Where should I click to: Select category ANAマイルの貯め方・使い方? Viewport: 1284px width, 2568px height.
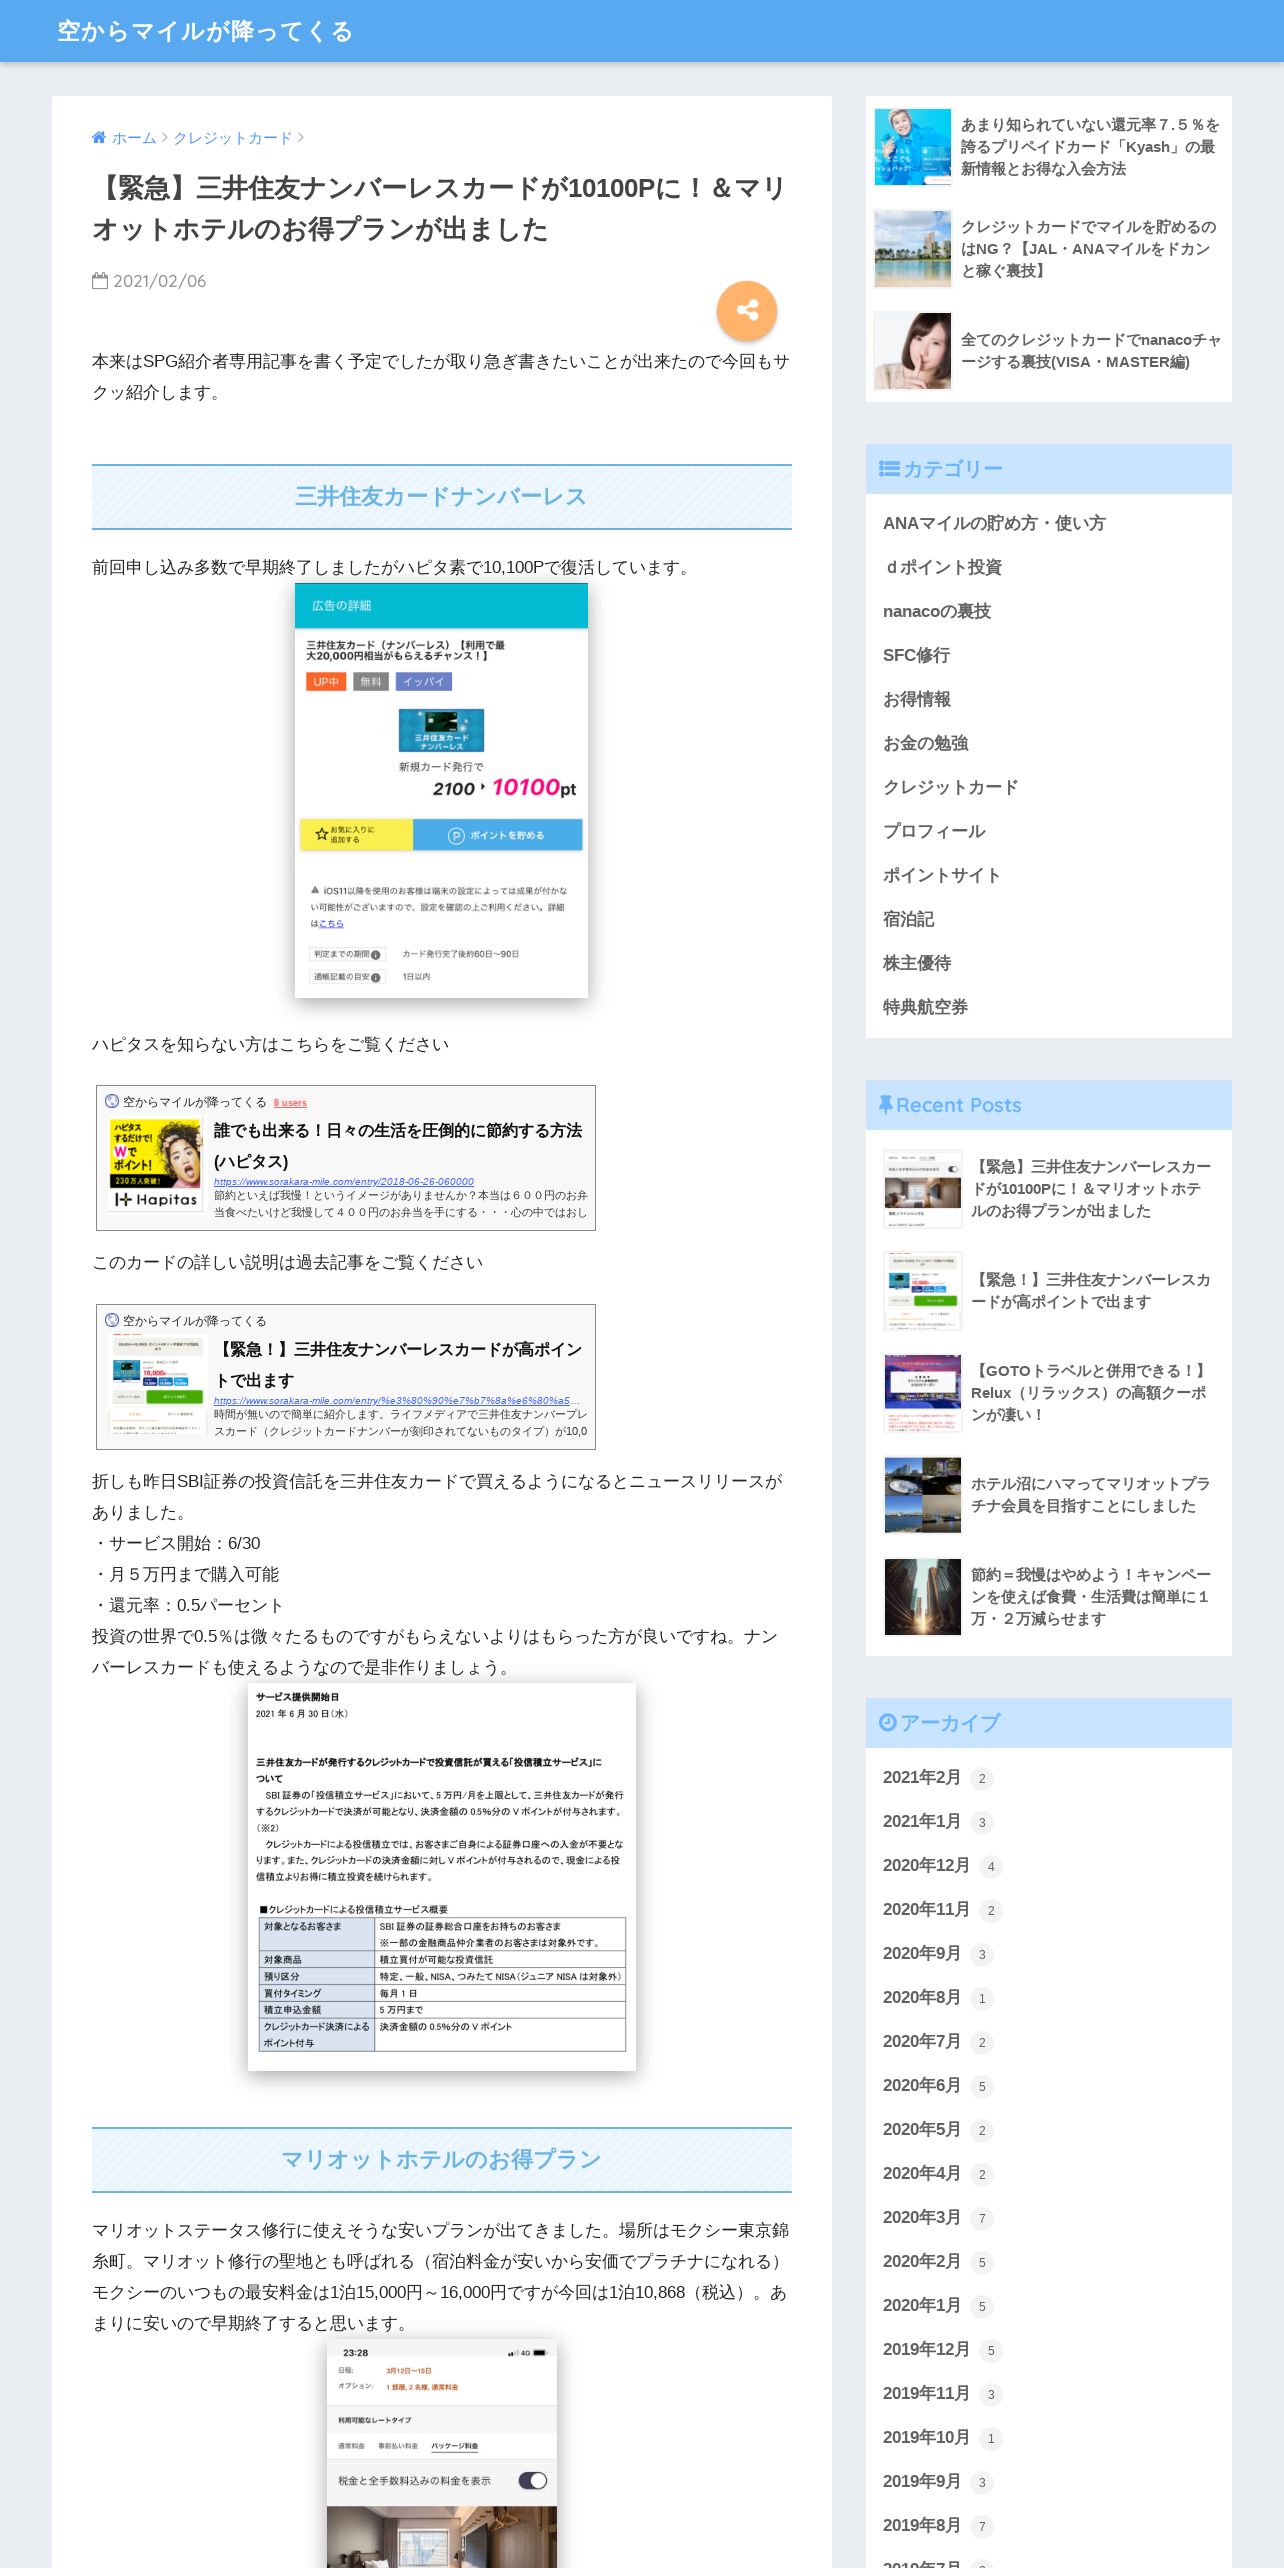[x=994, y=523]
